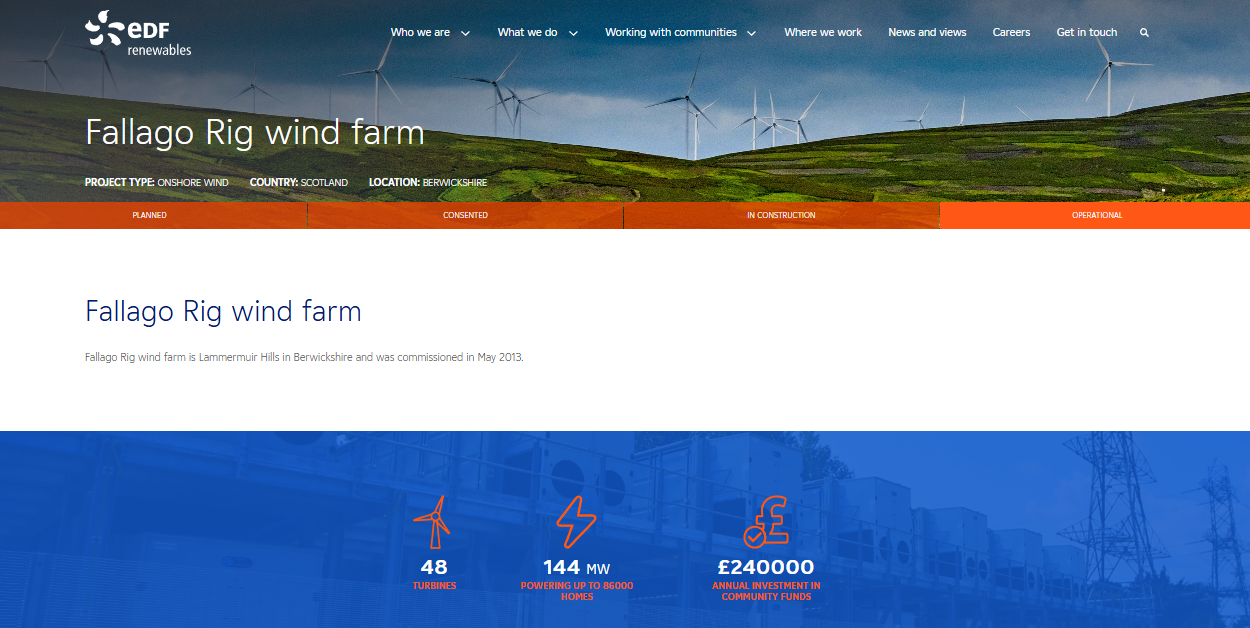Image resolution: width=1250 pixels, height=628 pixels.
Task: Click the Berwickshire location label
Action: pyautogui.click(x=456, y=183)
